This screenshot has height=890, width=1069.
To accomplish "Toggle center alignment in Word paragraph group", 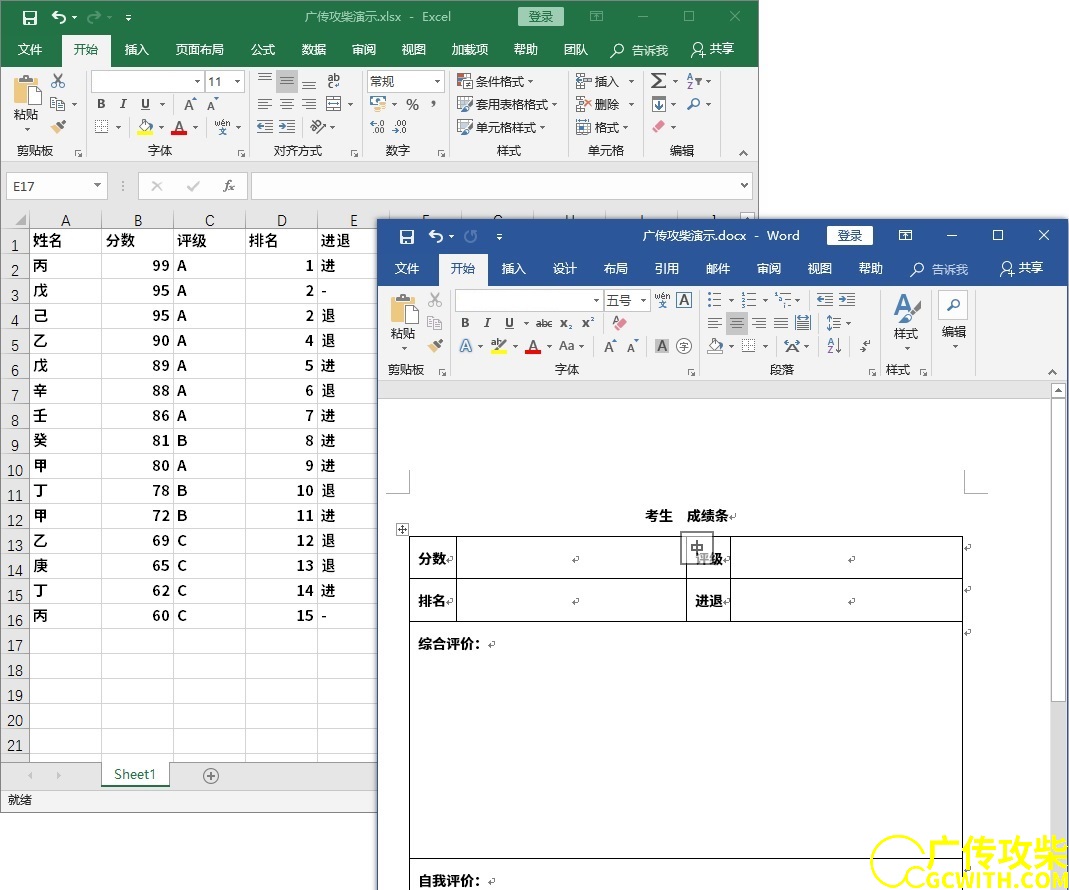I will coord(736,323).
